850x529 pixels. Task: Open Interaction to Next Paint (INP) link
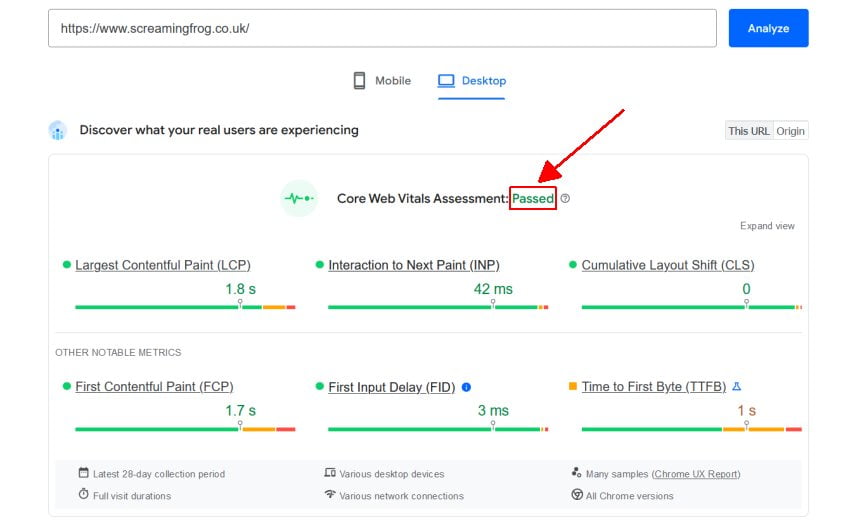(414, 265)
